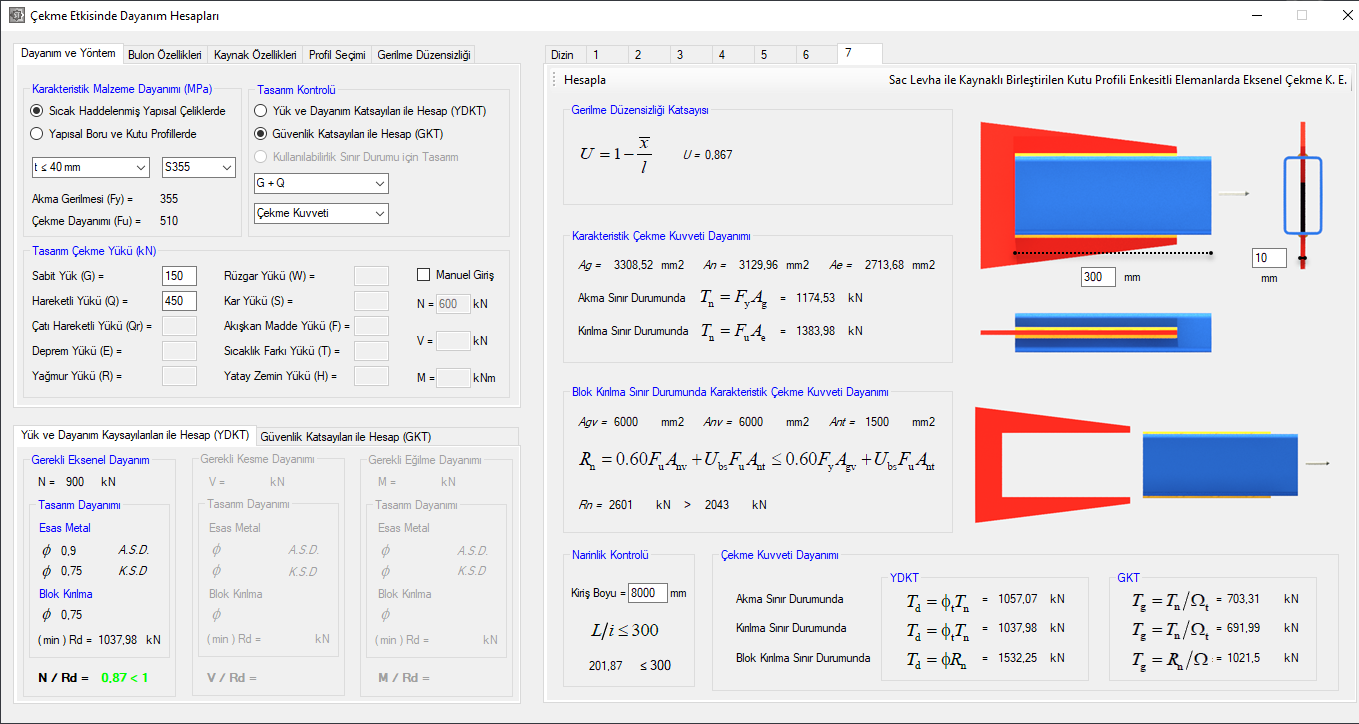This screenshot has width=1359, height=724.
Task: Click the Kar Yükü (S) input field
Action: point(372,301)
